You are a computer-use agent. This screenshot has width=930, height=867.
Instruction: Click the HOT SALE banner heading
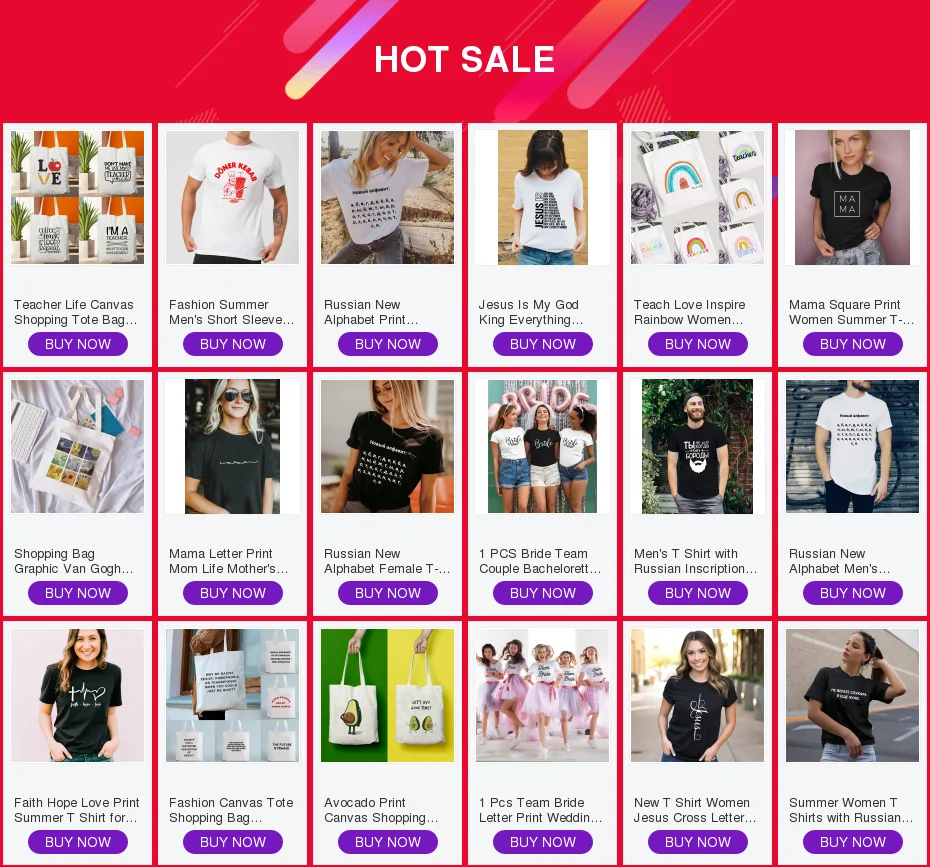[464, 59]
